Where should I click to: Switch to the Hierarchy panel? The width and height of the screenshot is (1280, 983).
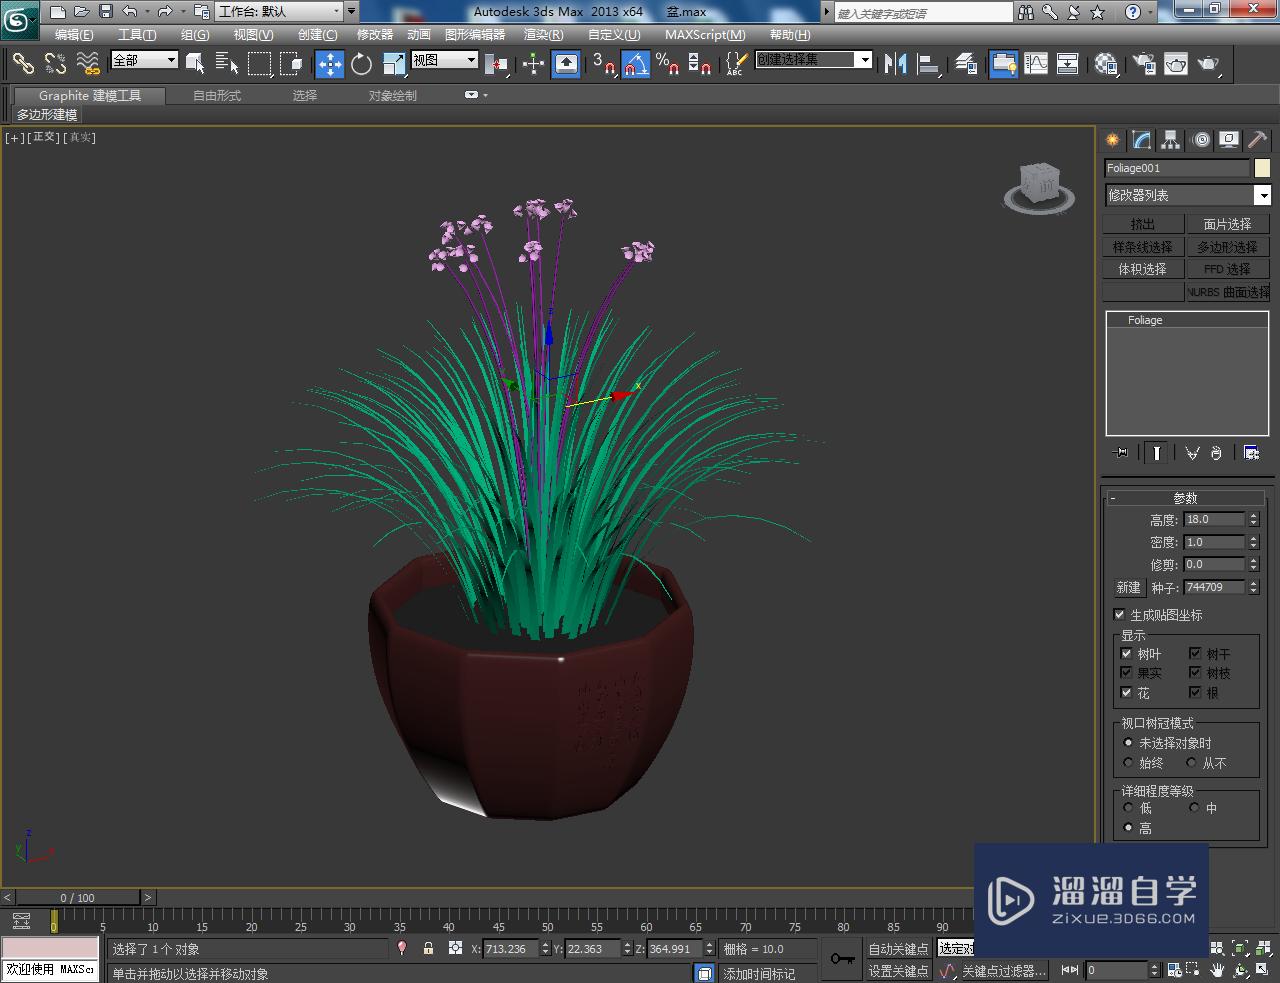tap(1169, 140)
